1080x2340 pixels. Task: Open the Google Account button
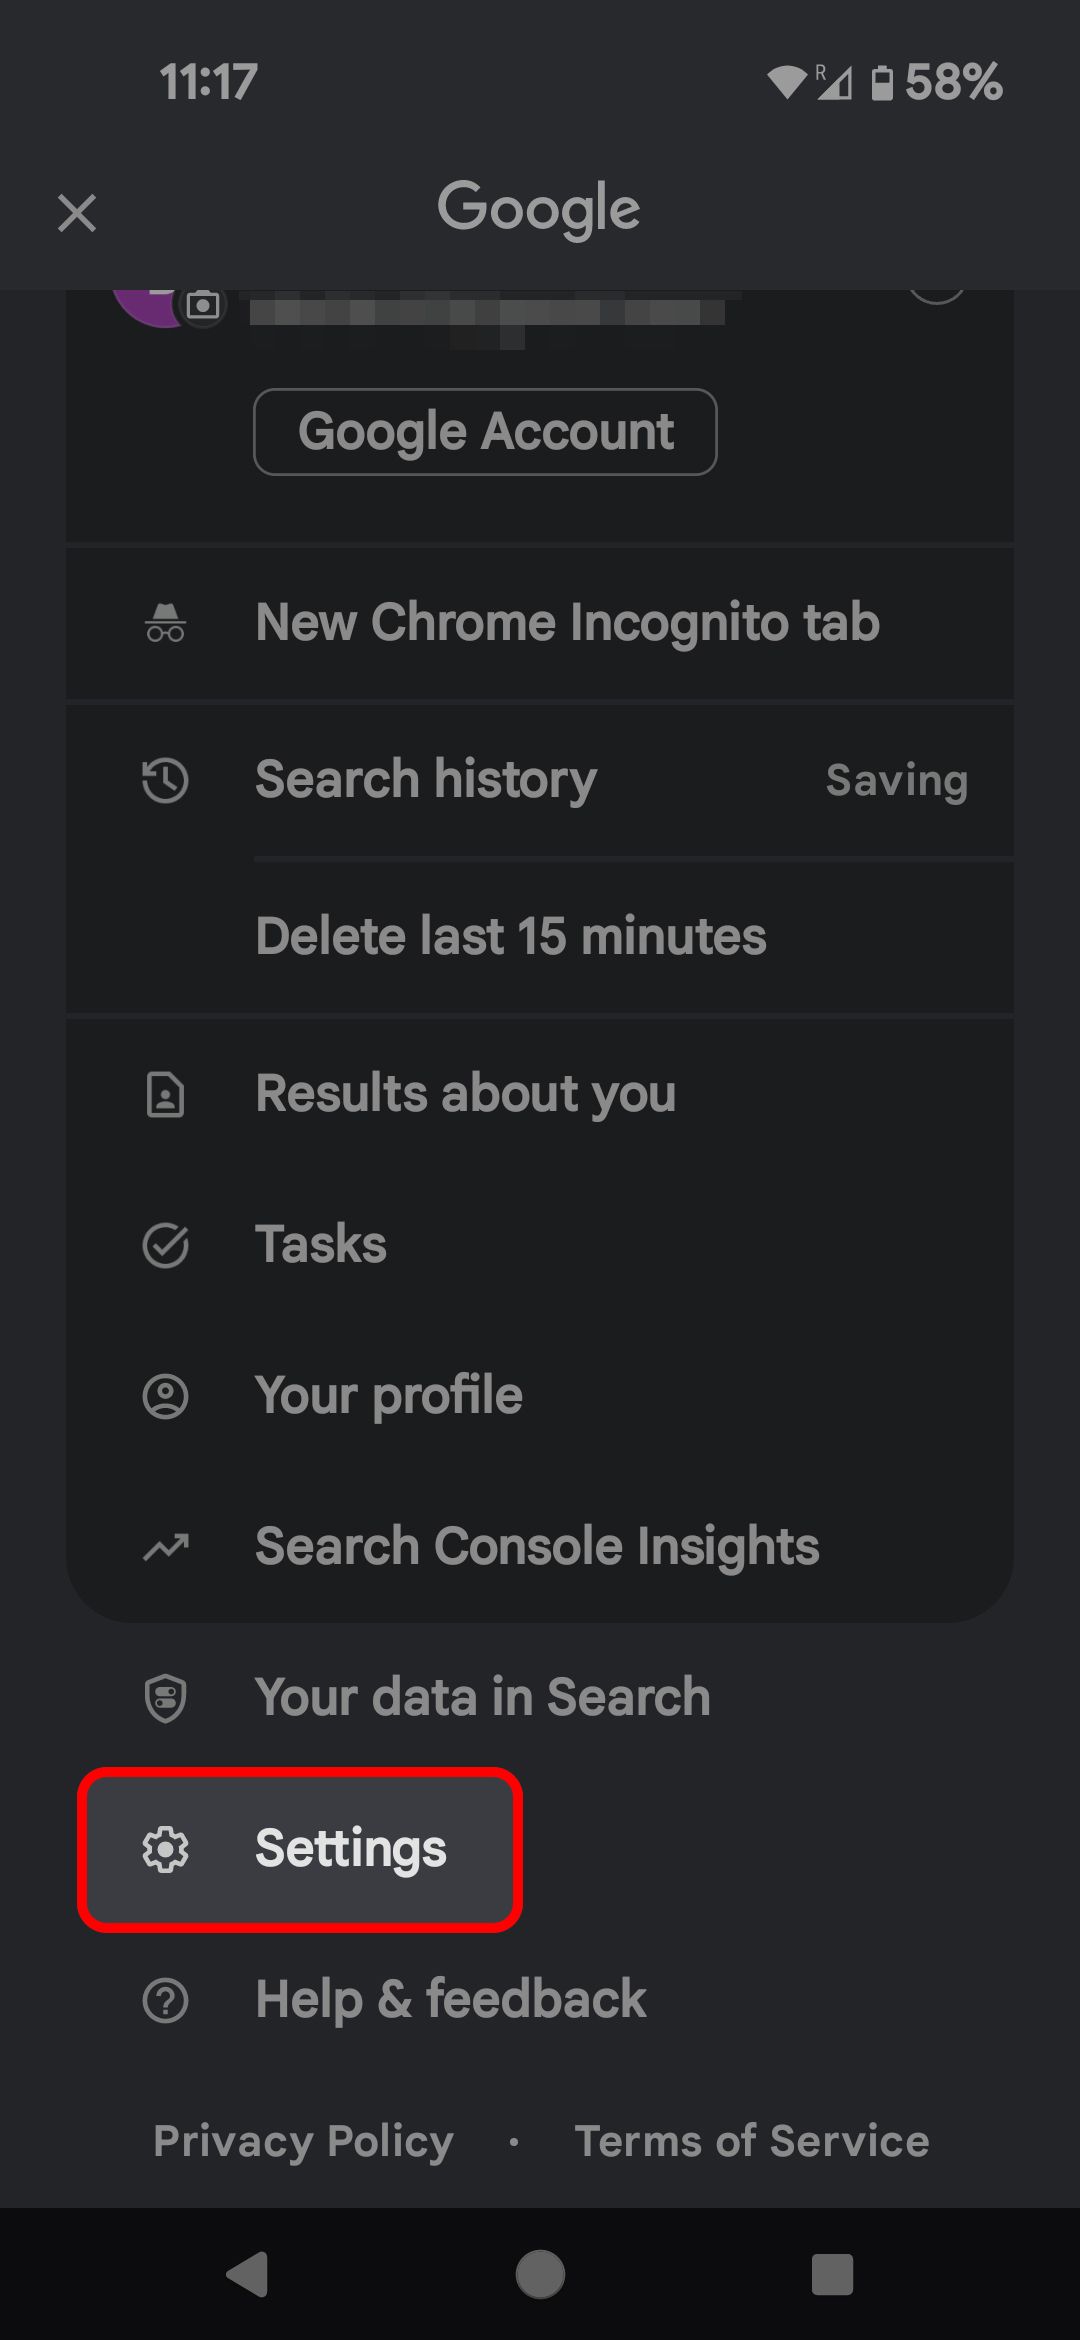[x=485, y=432]
